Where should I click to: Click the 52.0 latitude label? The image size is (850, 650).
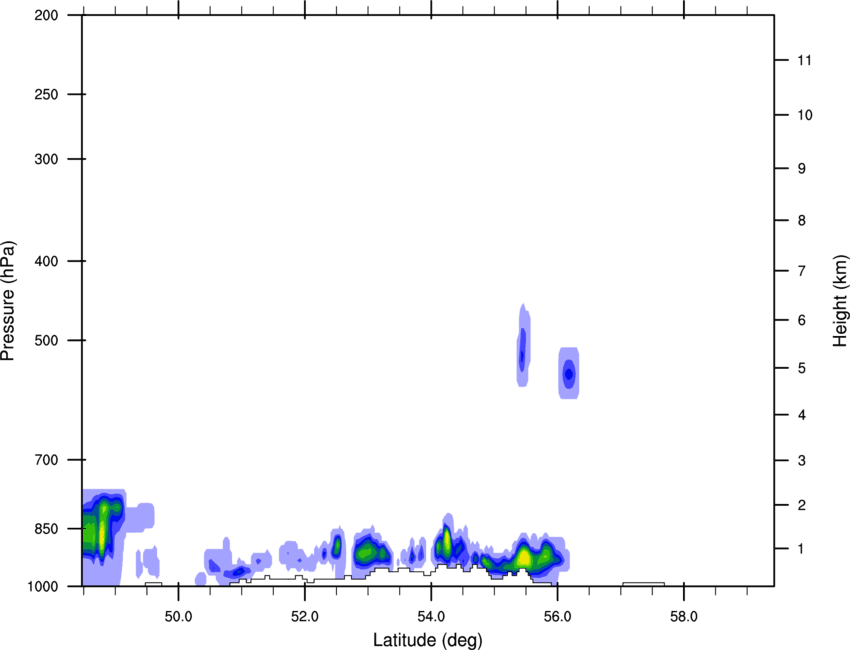[305, 617]
